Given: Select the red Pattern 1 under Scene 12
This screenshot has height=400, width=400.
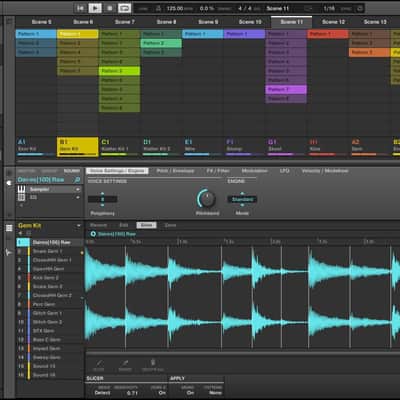Looking at the screenshot, I should pos(328,34).
